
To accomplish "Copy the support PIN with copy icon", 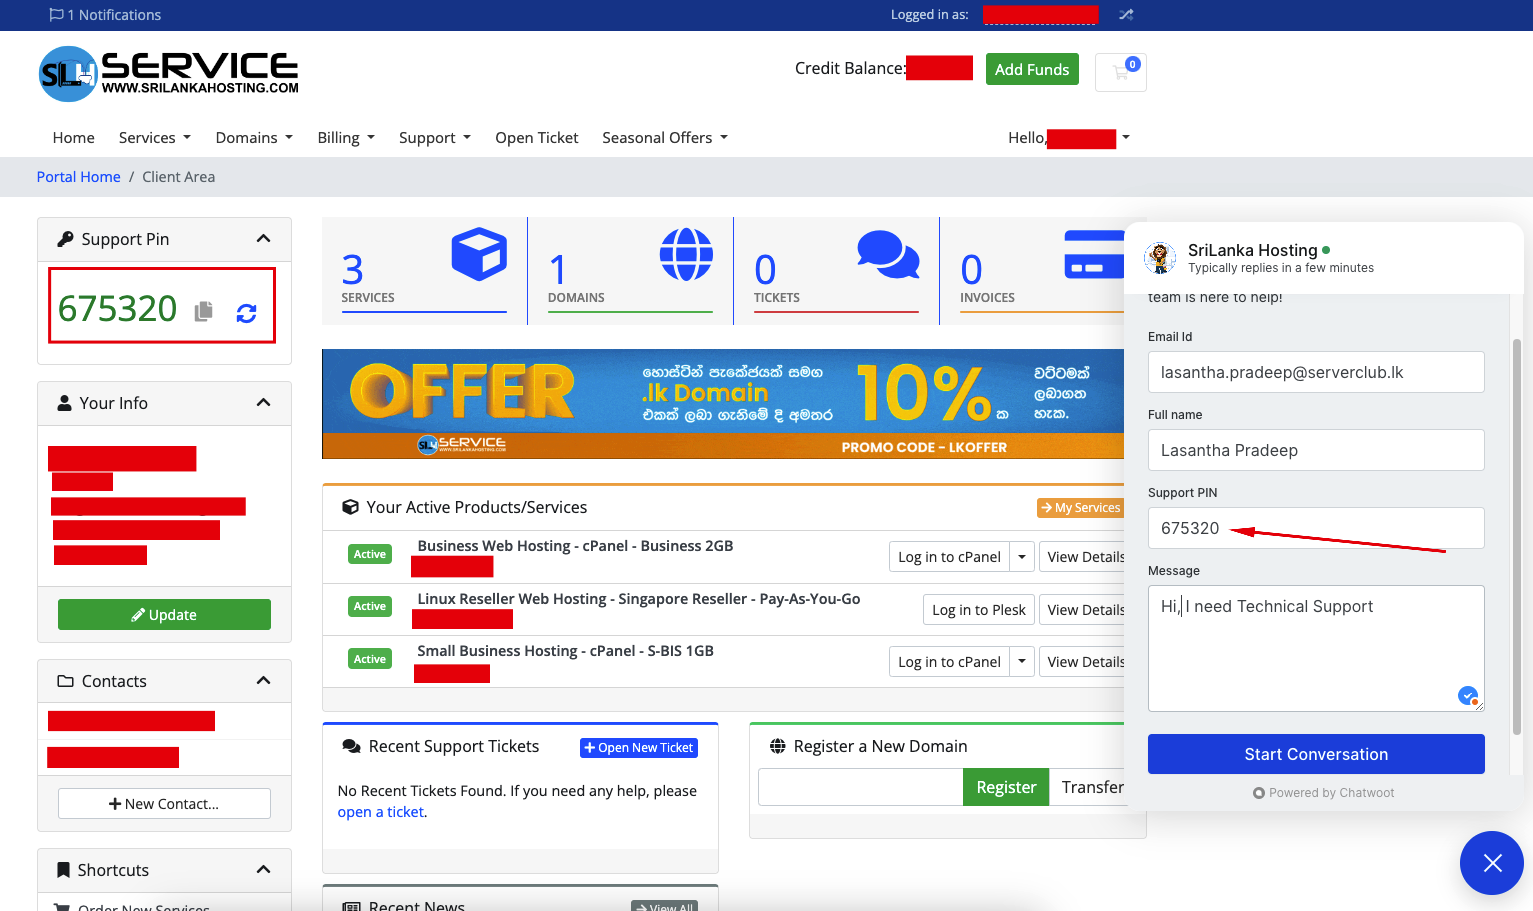I will (204, 311).
